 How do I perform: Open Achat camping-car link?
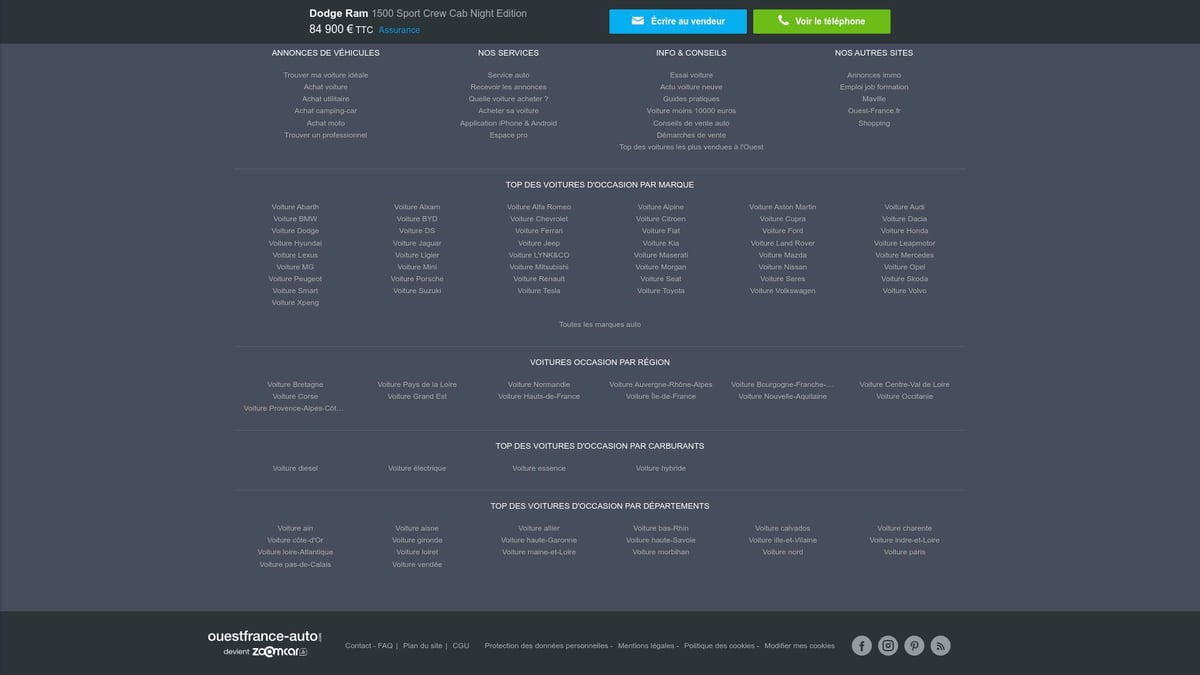click(326, 111)
